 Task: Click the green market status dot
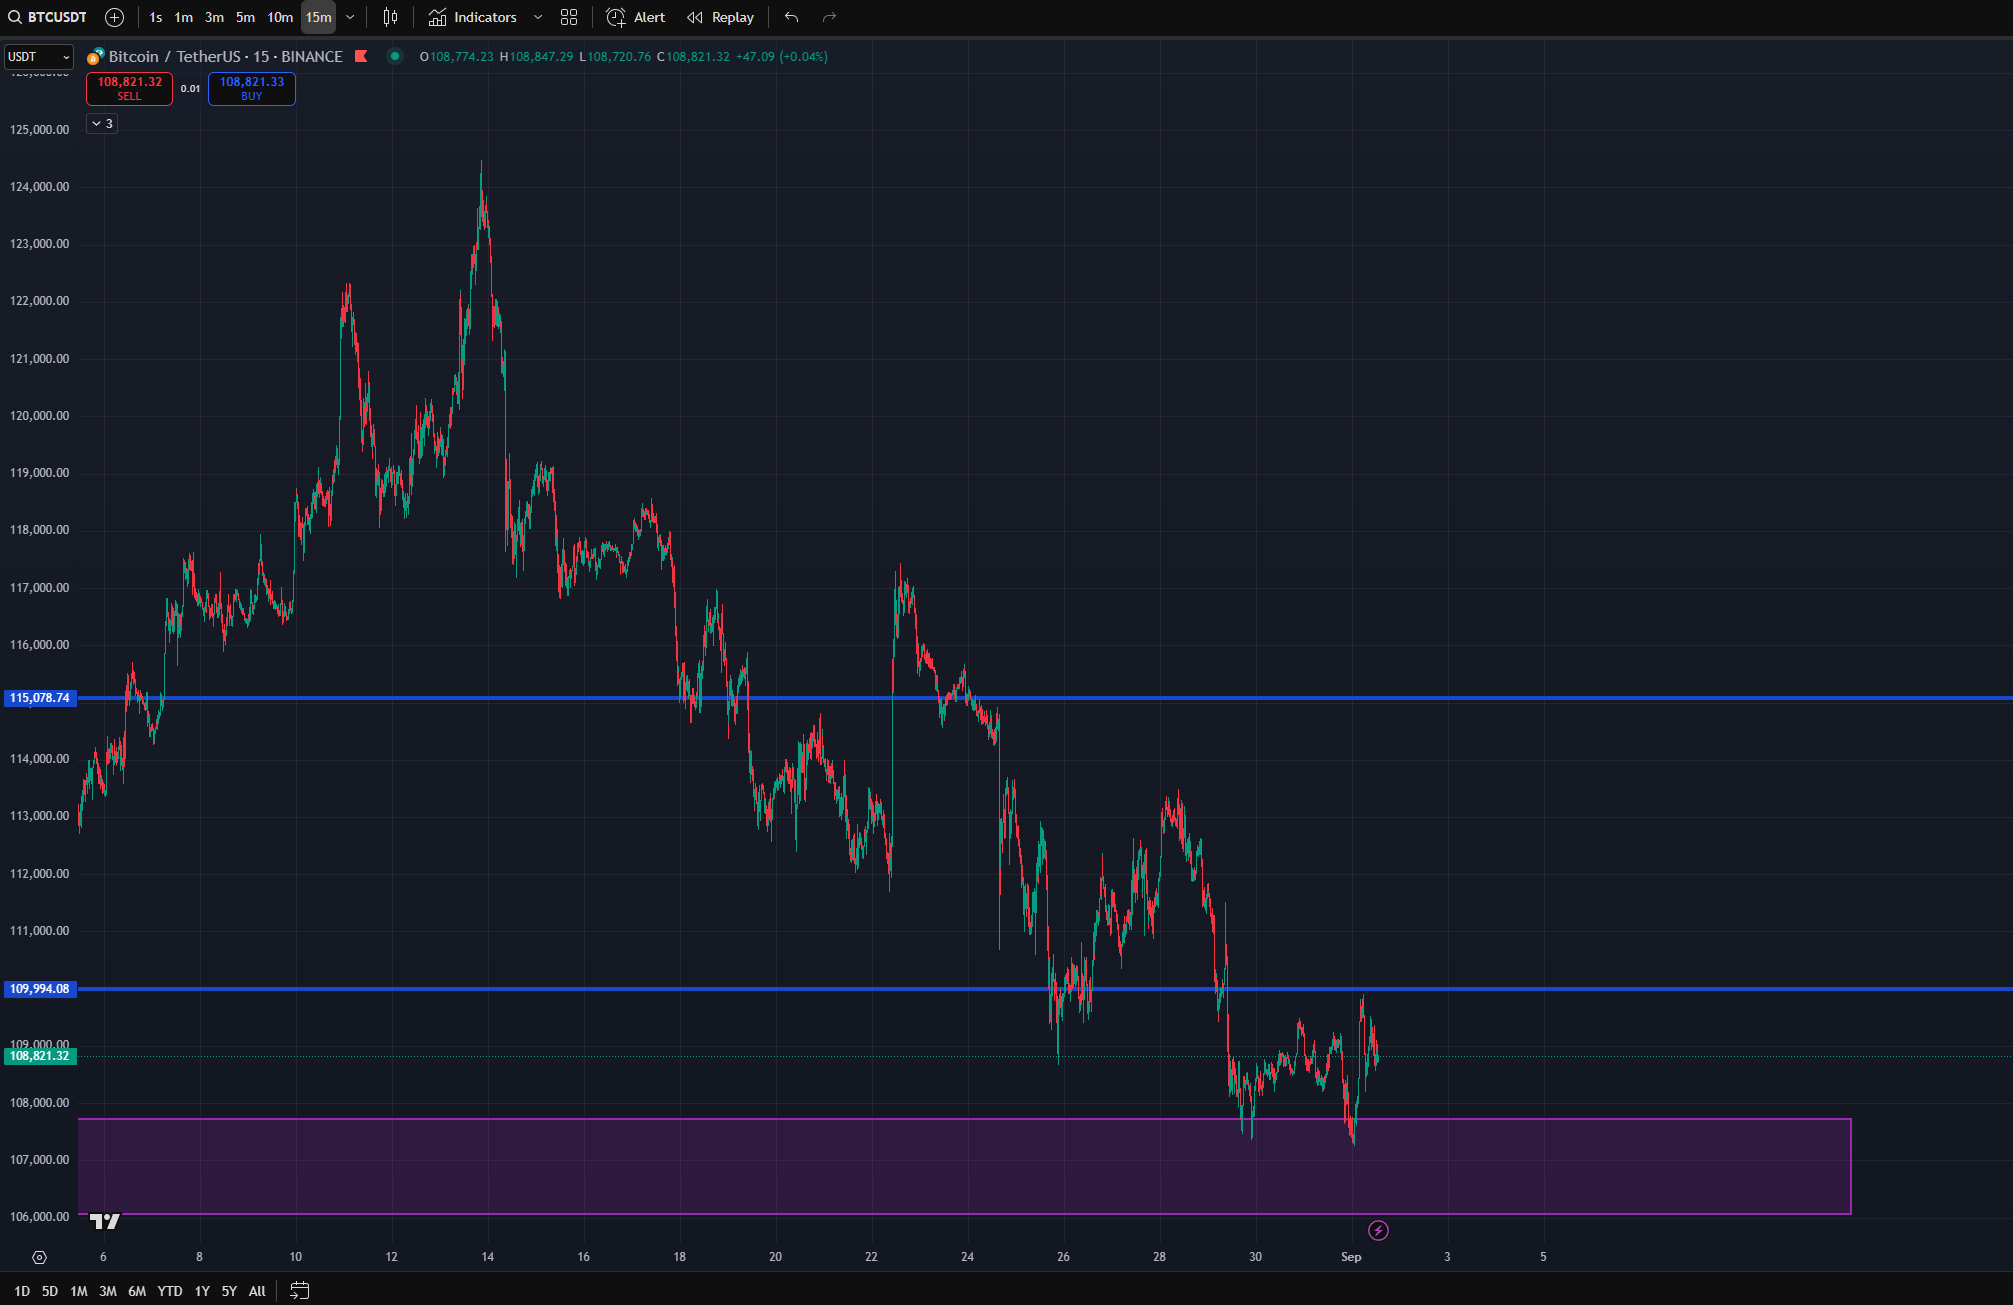[x=395, y=56]
